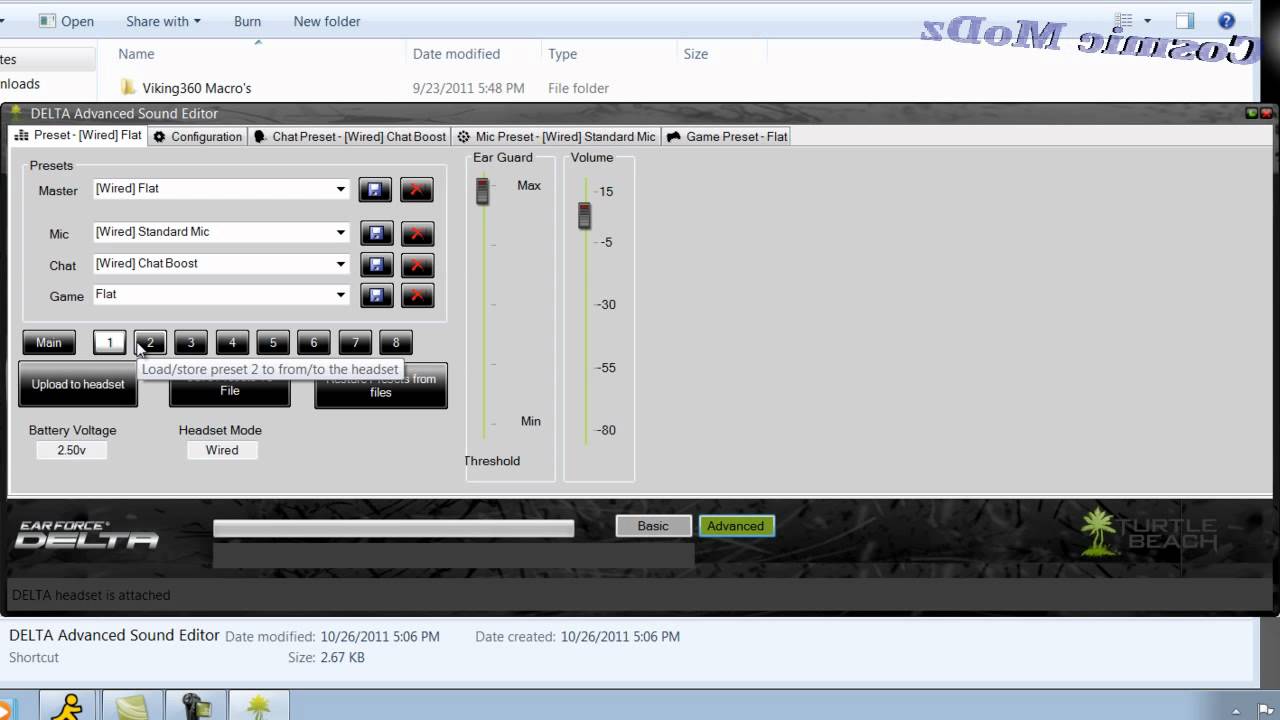Click Burn in Explorer toolbar

pos(247,21)
